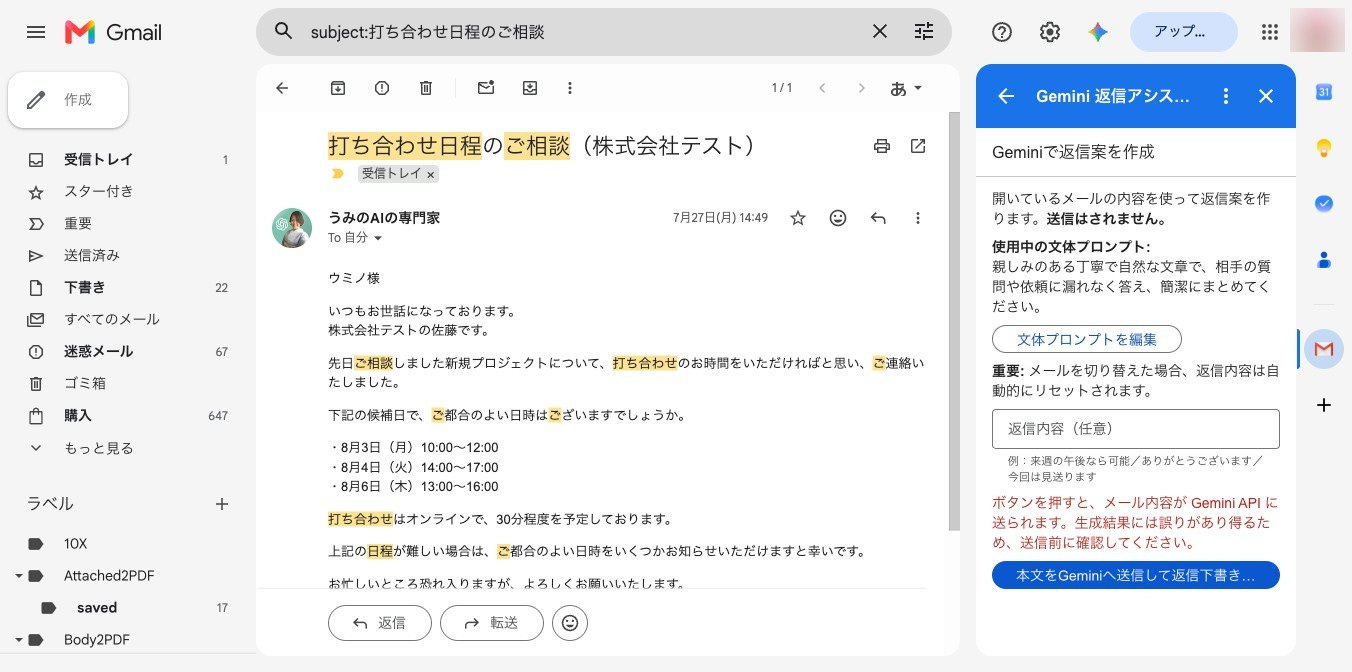The width and height of the screenshot is (1352, 672).
Task: Open the Support help icon
Action: point(1002,32)
